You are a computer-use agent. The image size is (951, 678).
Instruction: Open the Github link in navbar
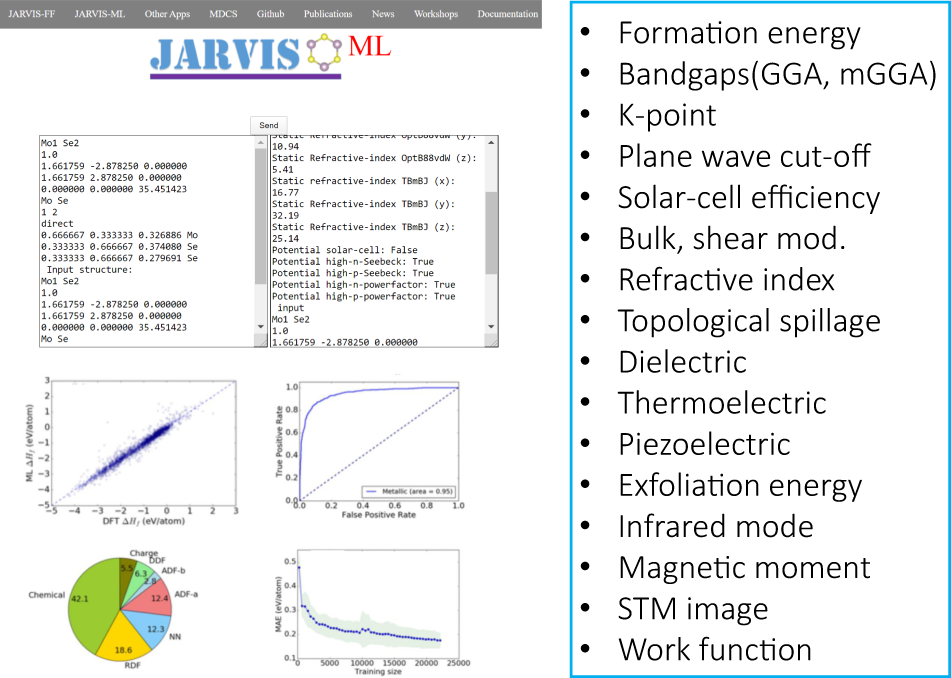point(271,14)
